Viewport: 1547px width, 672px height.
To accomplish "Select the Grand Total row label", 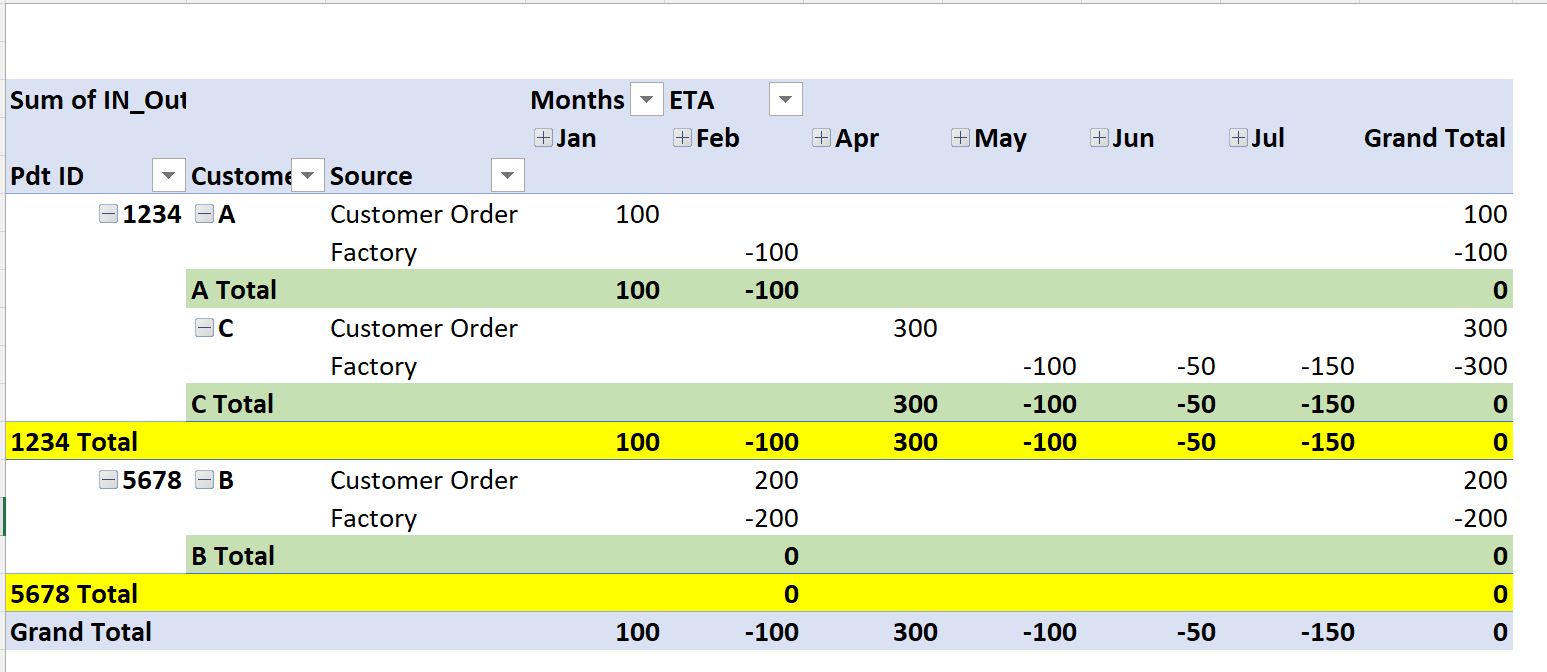I will (x=80, y=632).
